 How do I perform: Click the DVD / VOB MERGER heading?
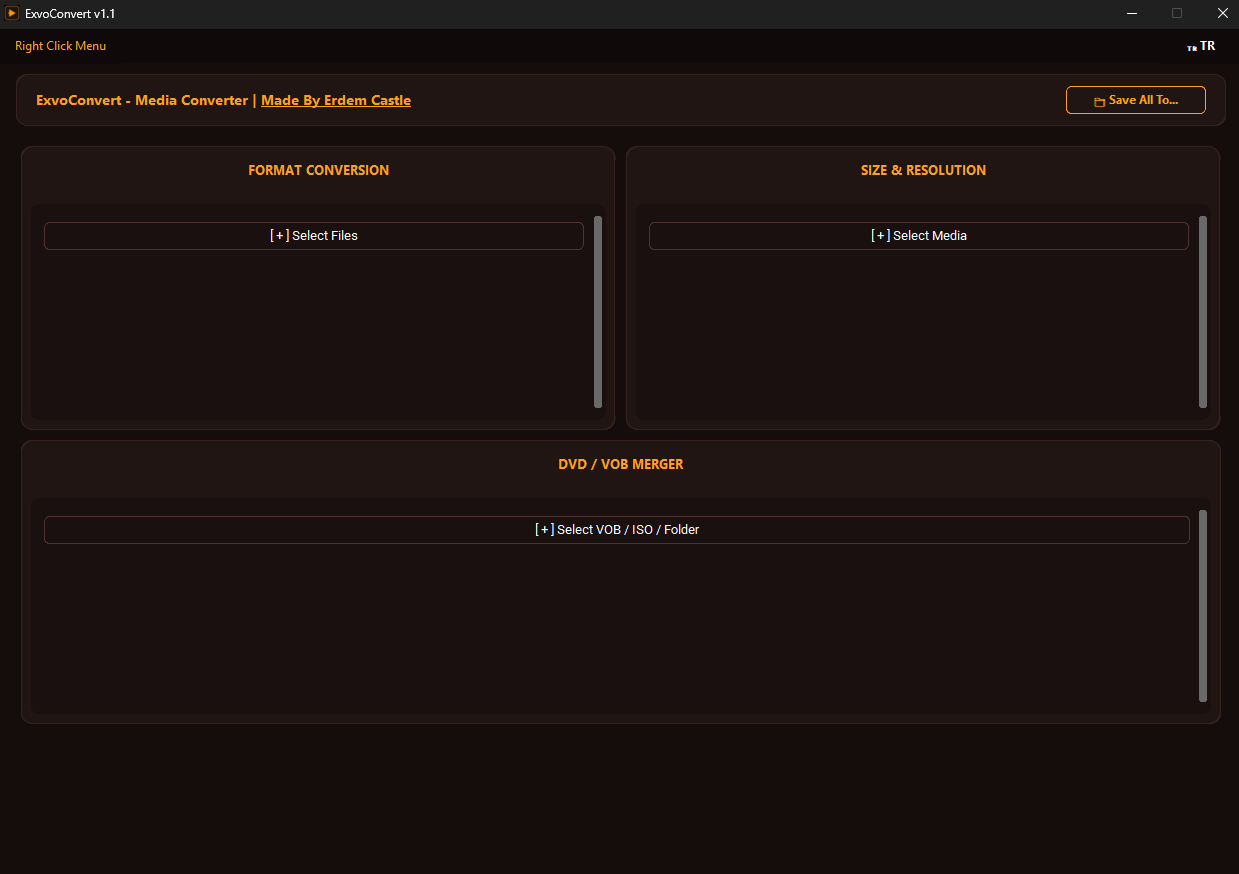tap(621, 464)
